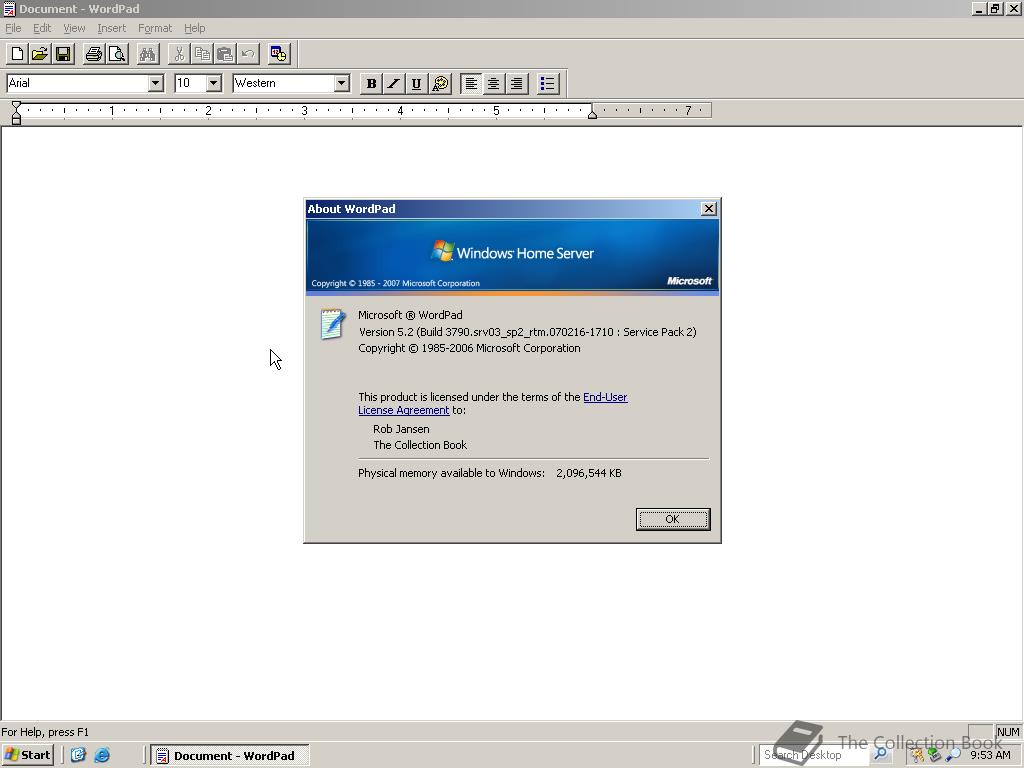The image size is (1024, 768).
Task: Click 'The Collection Book' organization text in dialog
Action: click(420, 445)
